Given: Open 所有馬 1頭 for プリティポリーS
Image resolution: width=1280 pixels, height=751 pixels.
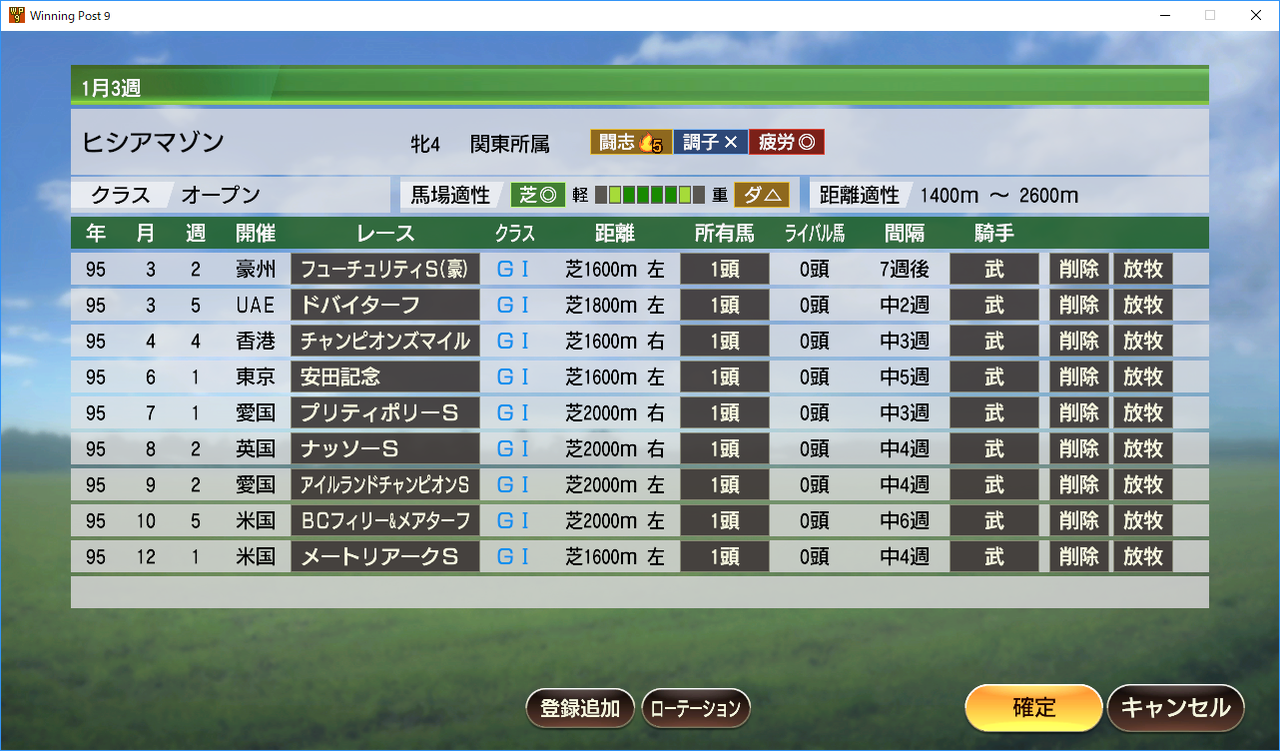Looking at the screenshot, I should tap(725, 413).
